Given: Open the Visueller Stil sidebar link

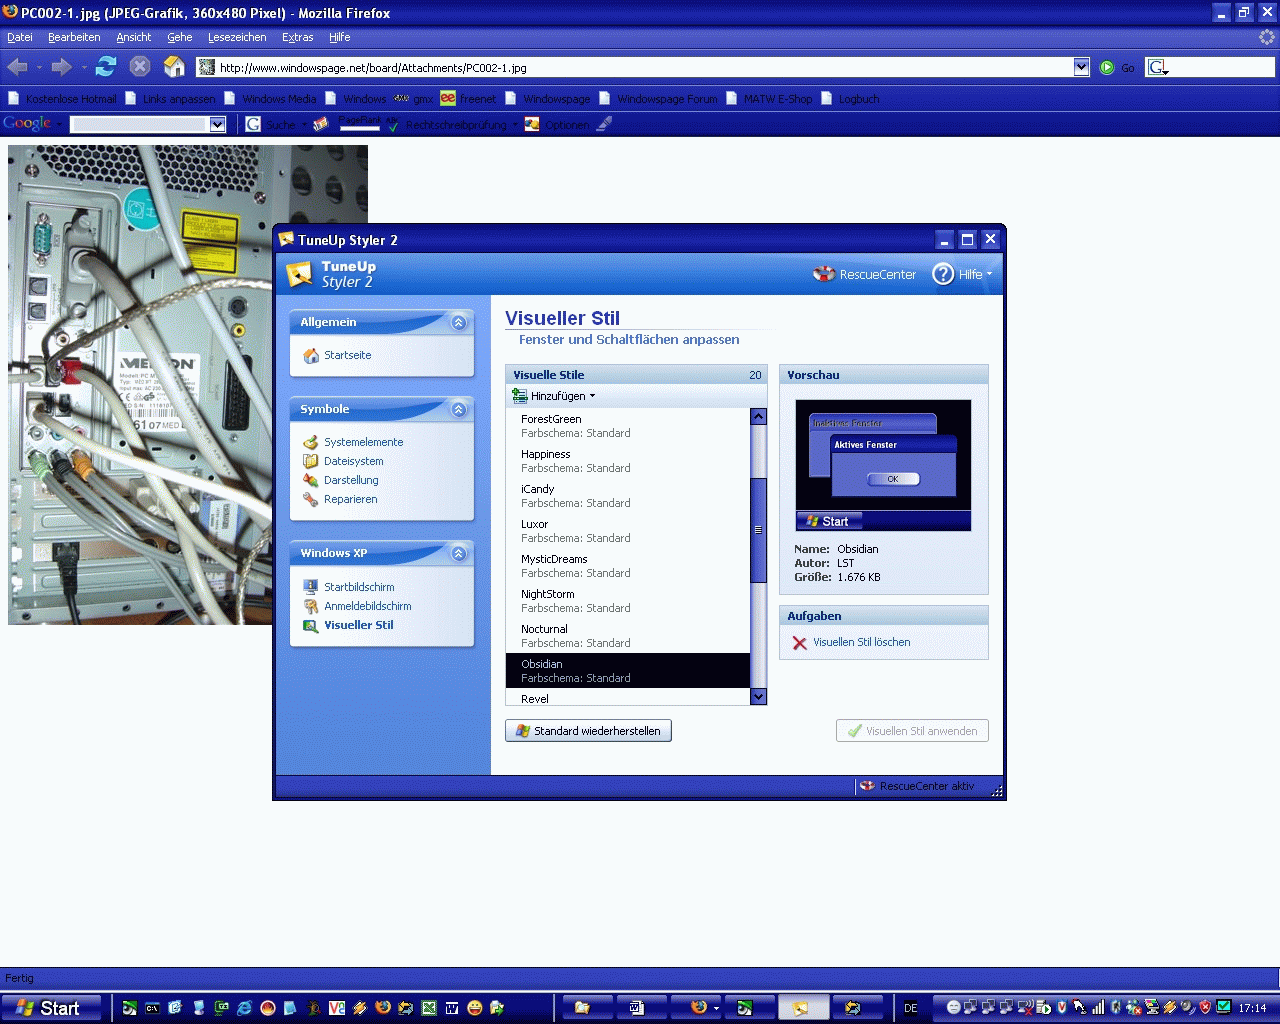Looking at the screenshot, I should tap(359, 625).
